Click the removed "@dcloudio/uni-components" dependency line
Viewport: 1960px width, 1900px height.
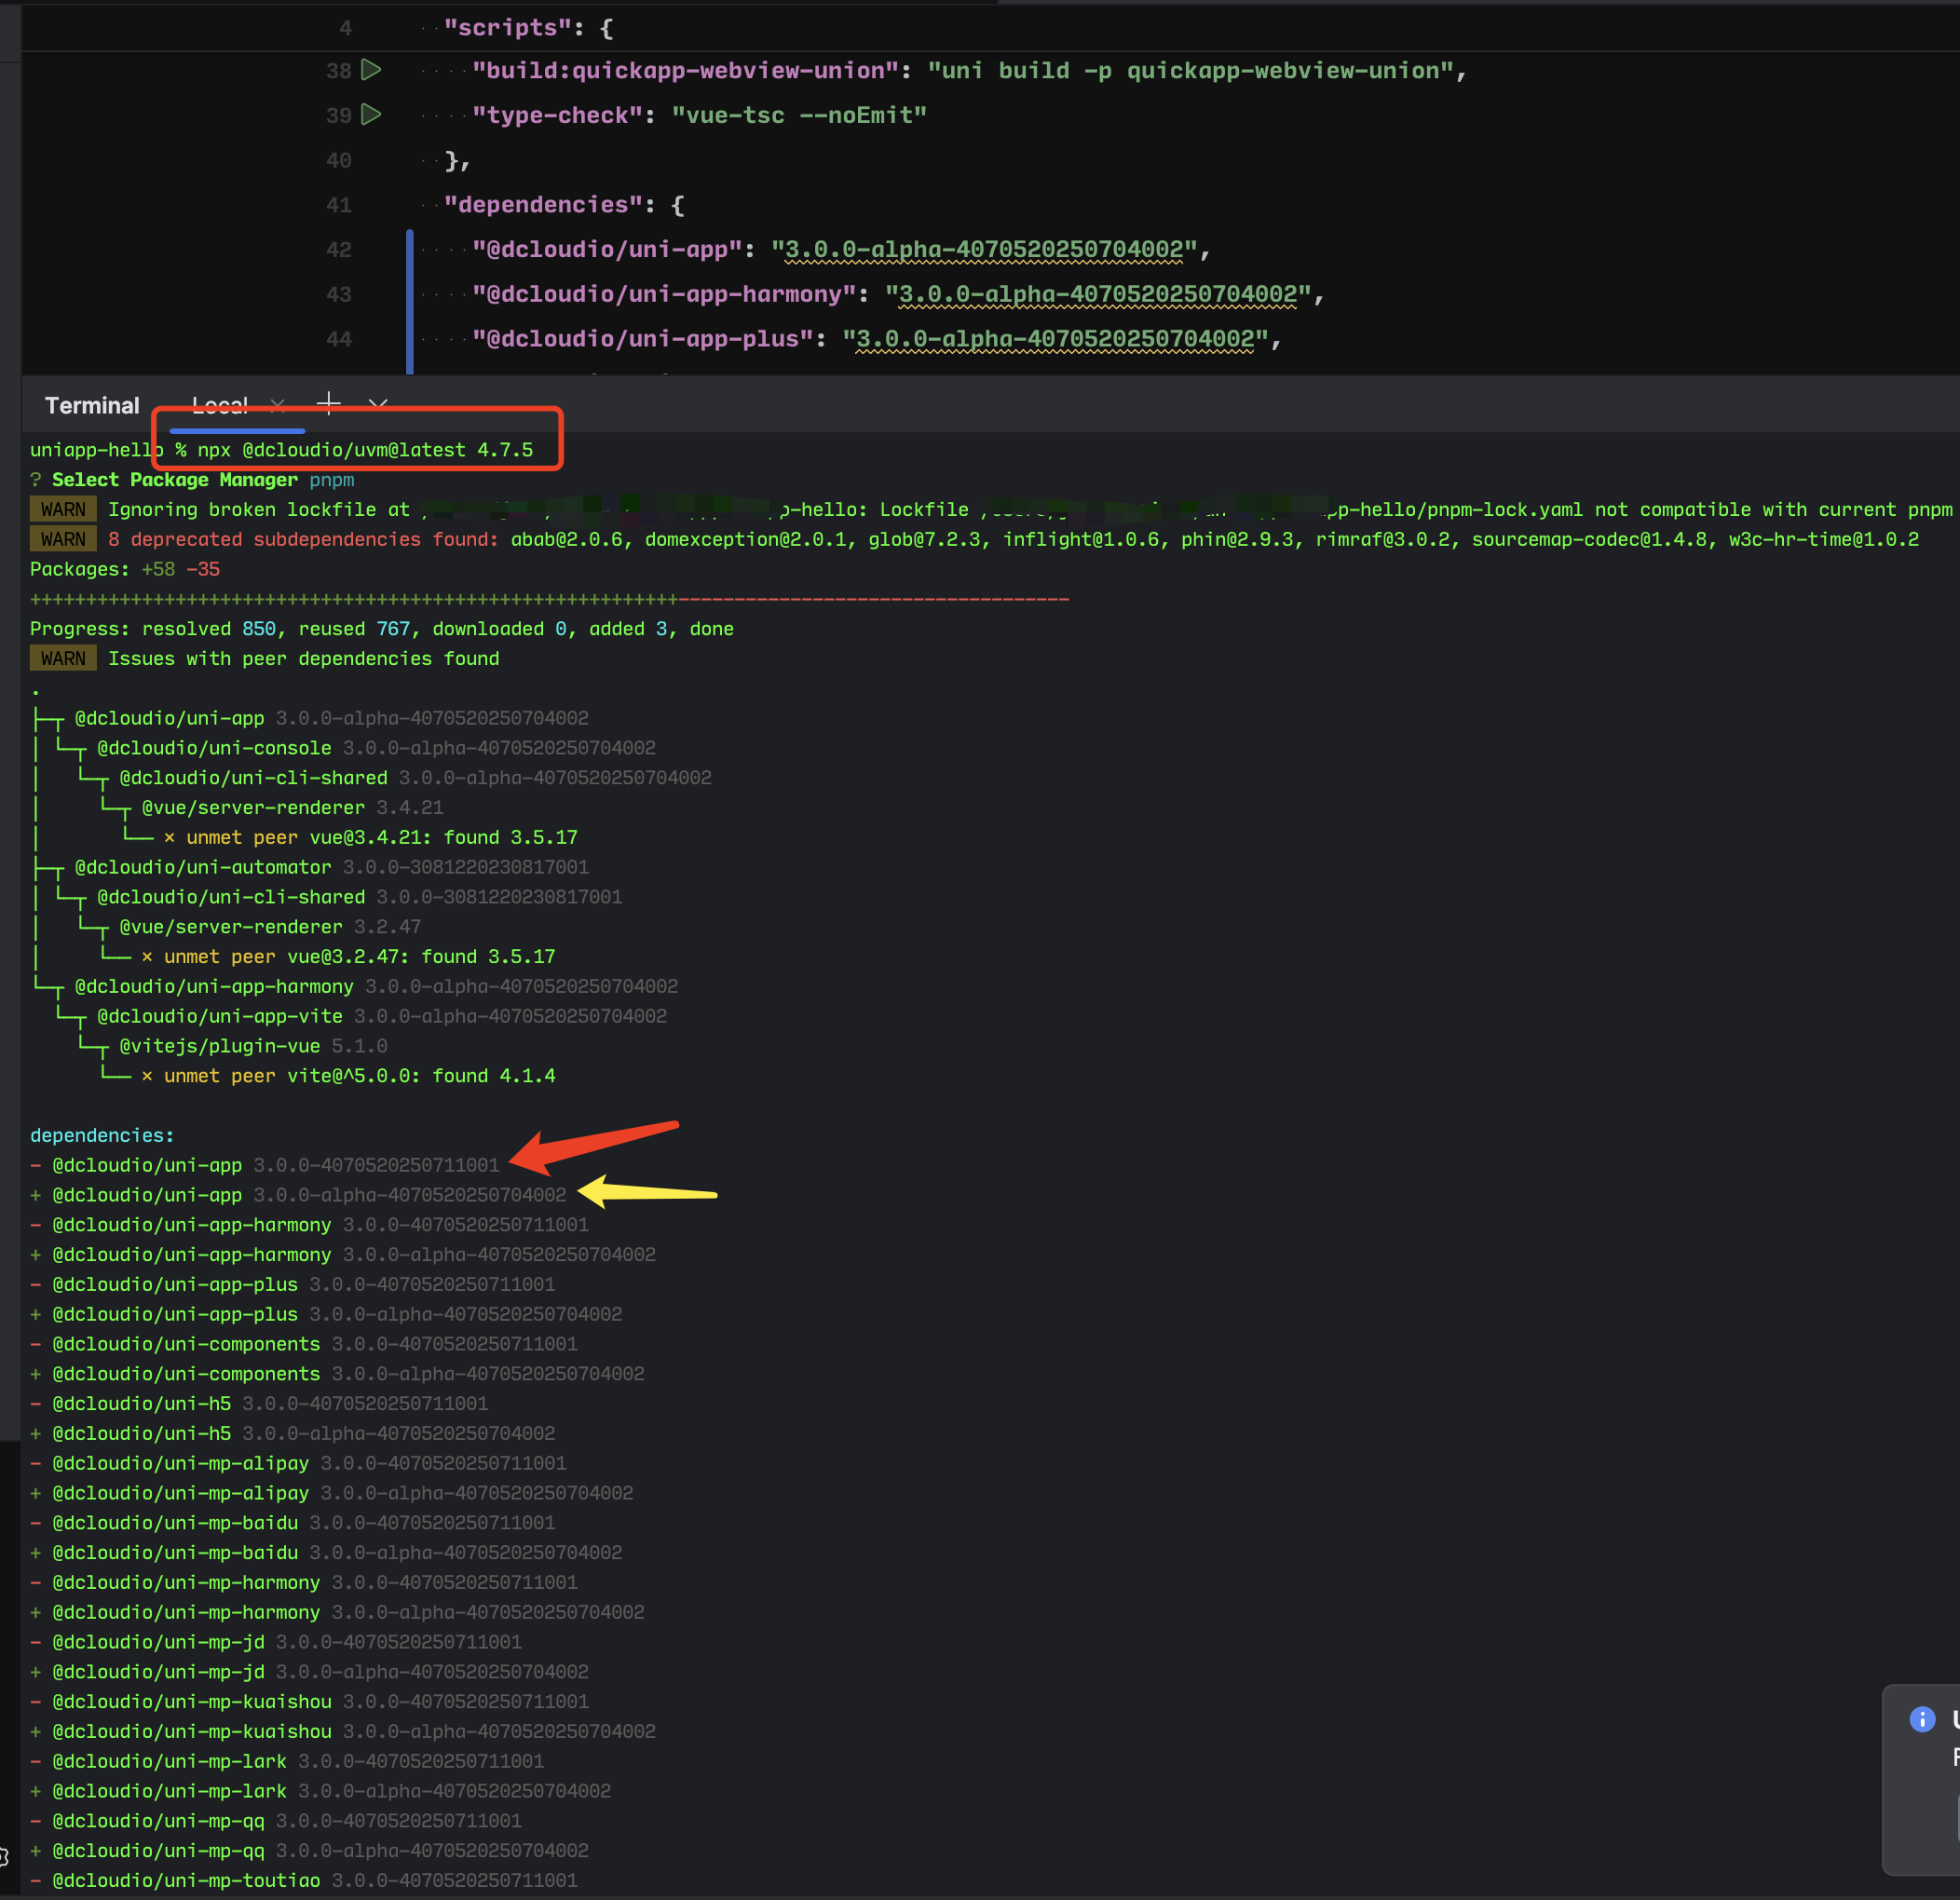(304, 1345)
